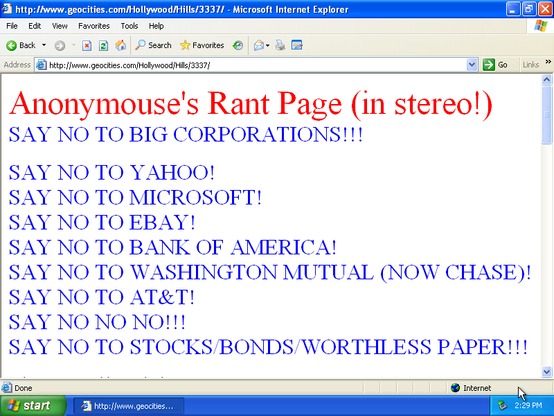Click the Done status bar text
The height and width of the screenshot is (416, 554).
pyautogui.click(x=23, y=388)
